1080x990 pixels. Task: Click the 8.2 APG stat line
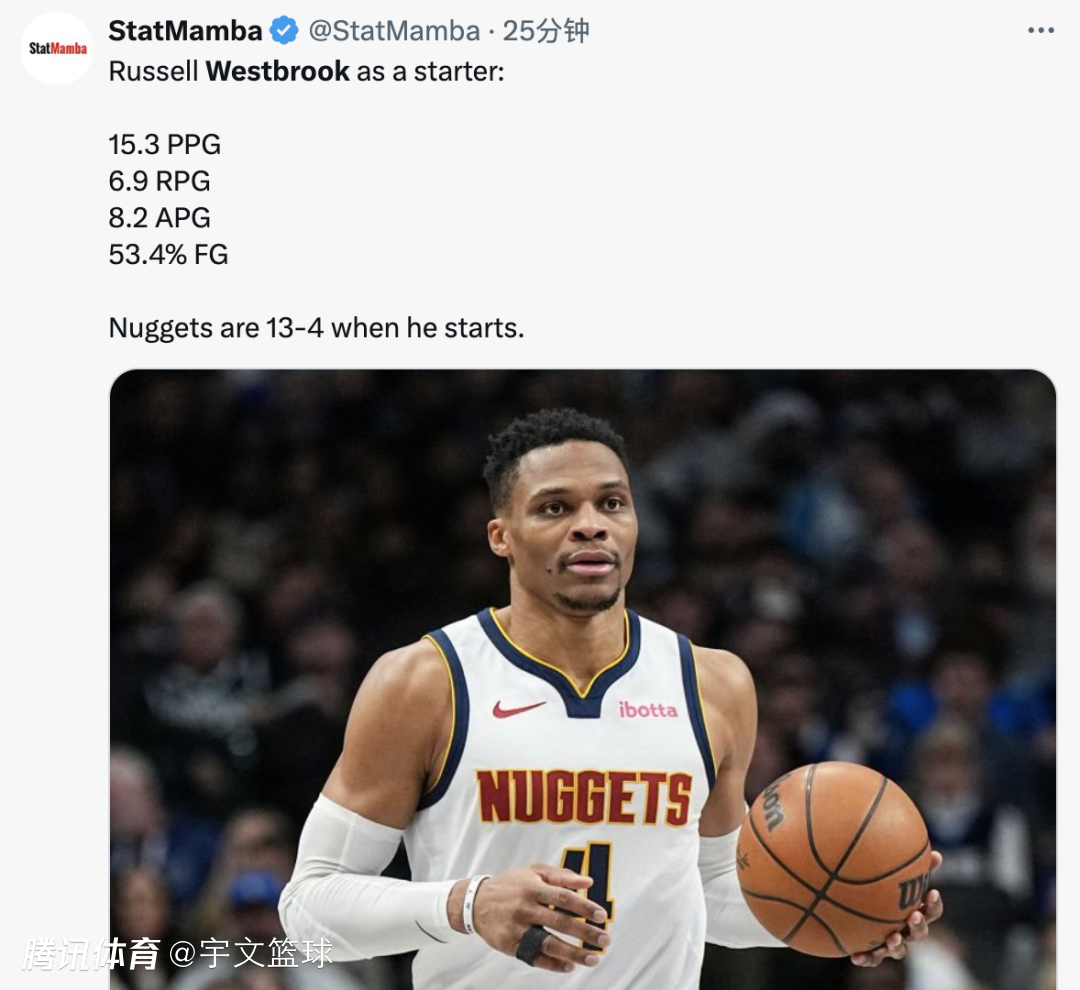click(160, 218)
